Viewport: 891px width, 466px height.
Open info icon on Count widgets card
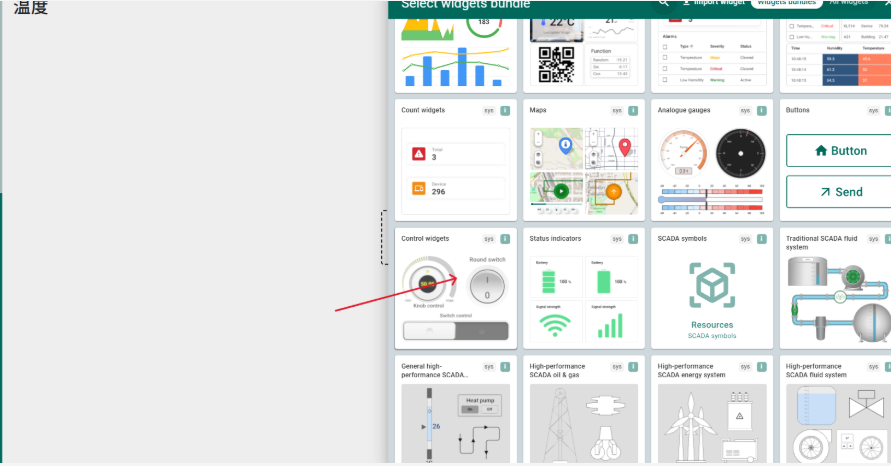point(505,111)
